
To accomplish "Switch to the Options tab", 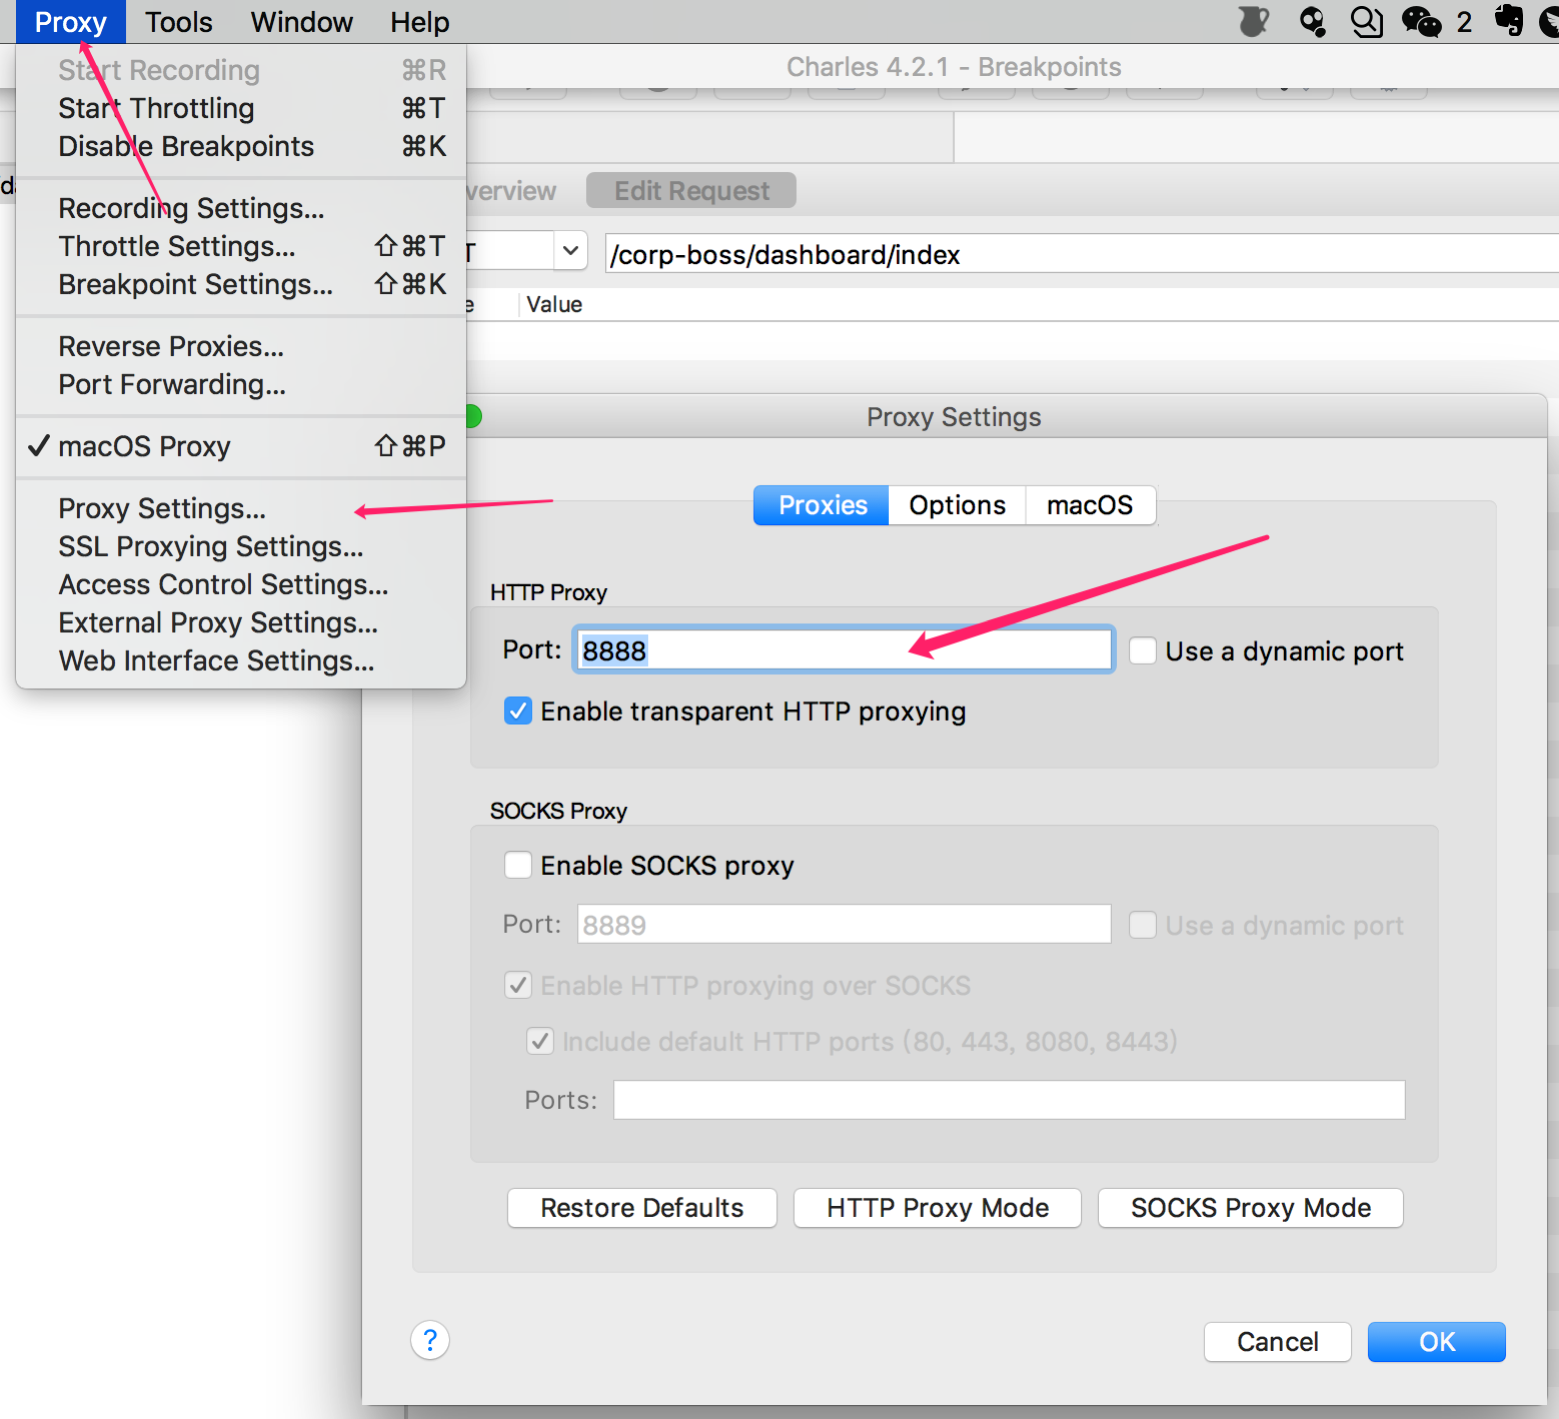I will point(957,505).
